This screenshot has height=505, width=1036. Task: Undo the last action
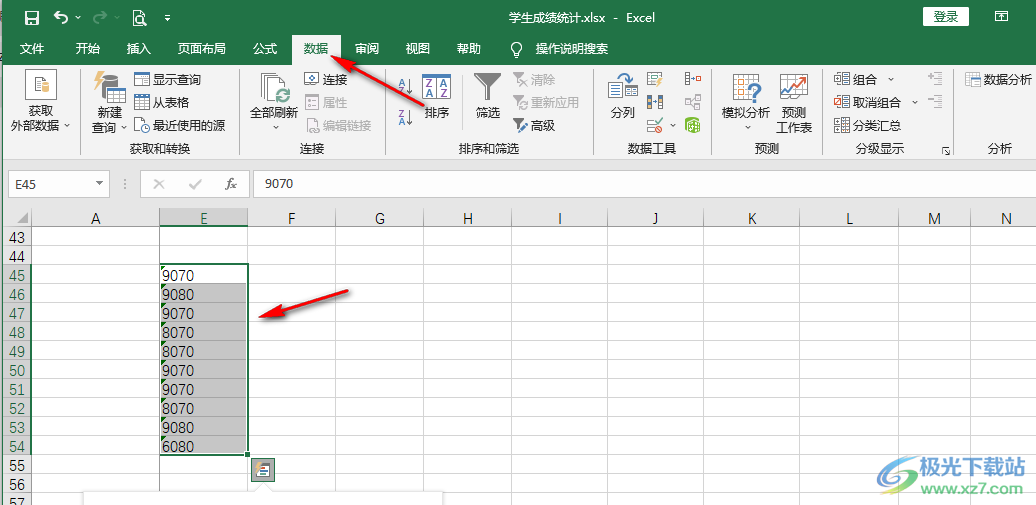click(x=61, y=17)
